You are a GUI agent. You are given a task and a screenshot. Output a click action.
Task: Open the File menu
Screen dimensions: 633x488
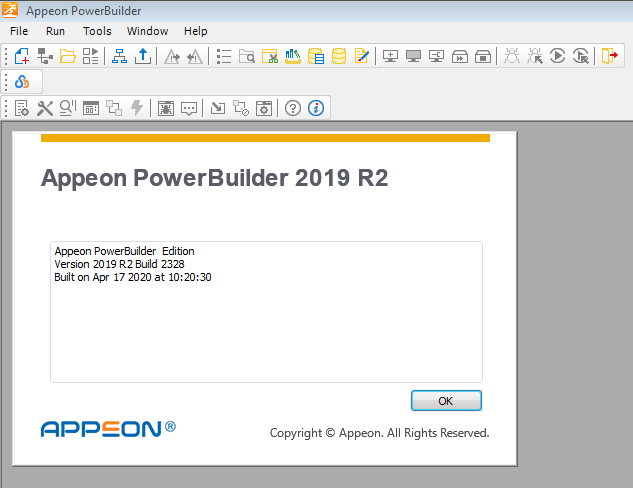coord(19,31)
